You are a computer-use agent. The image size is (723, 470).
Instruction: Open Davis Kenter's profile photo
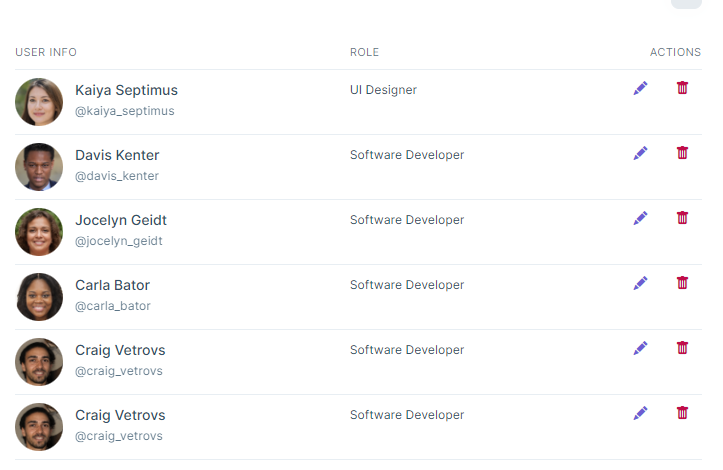pos(39,167)
